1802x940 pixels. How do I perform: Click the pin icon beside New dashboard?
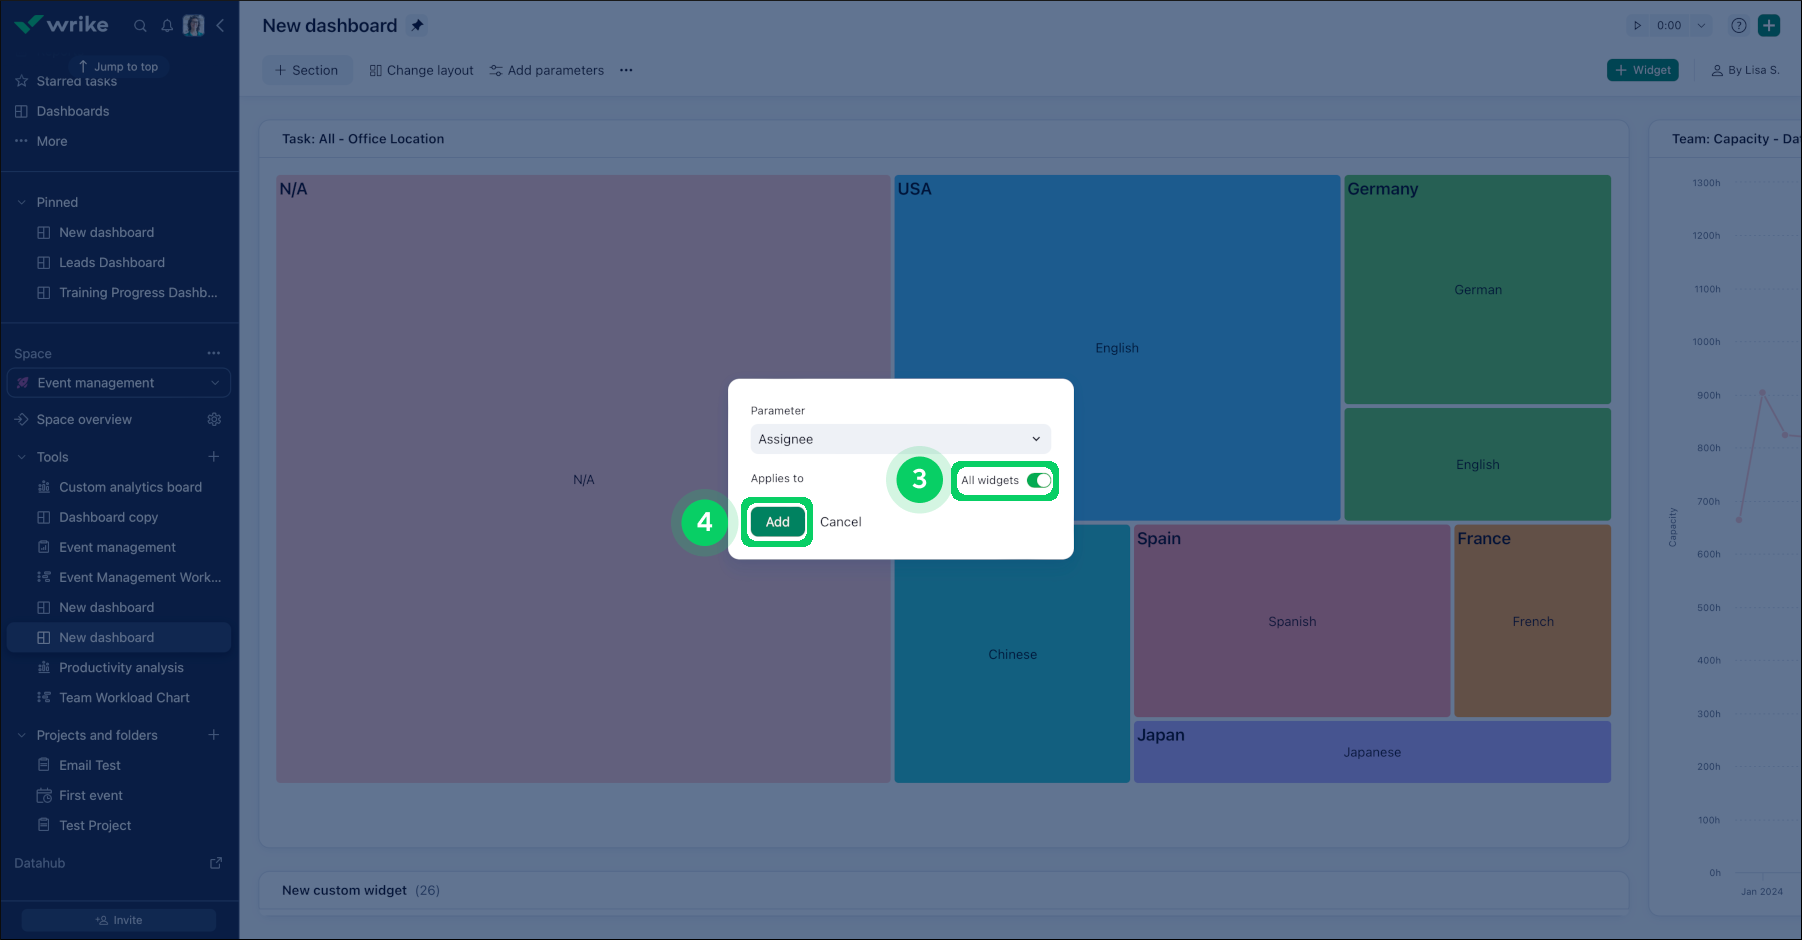pyautogui.click(x=417, y=26)
